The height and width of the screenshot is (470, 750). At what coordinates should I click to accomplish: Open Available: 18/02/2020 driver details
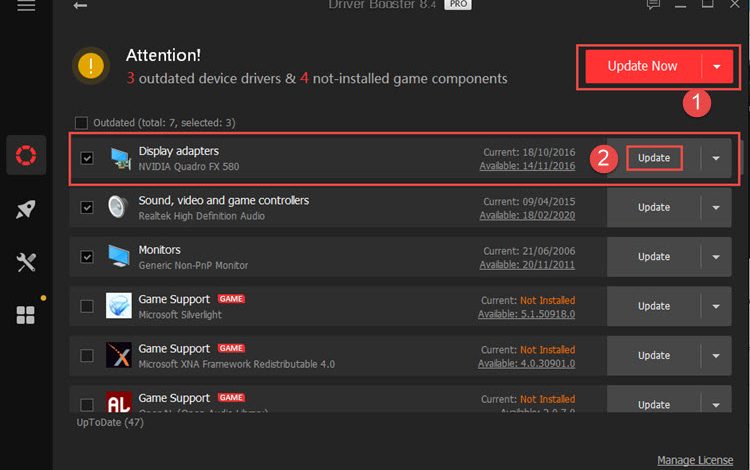coord(527,215)
